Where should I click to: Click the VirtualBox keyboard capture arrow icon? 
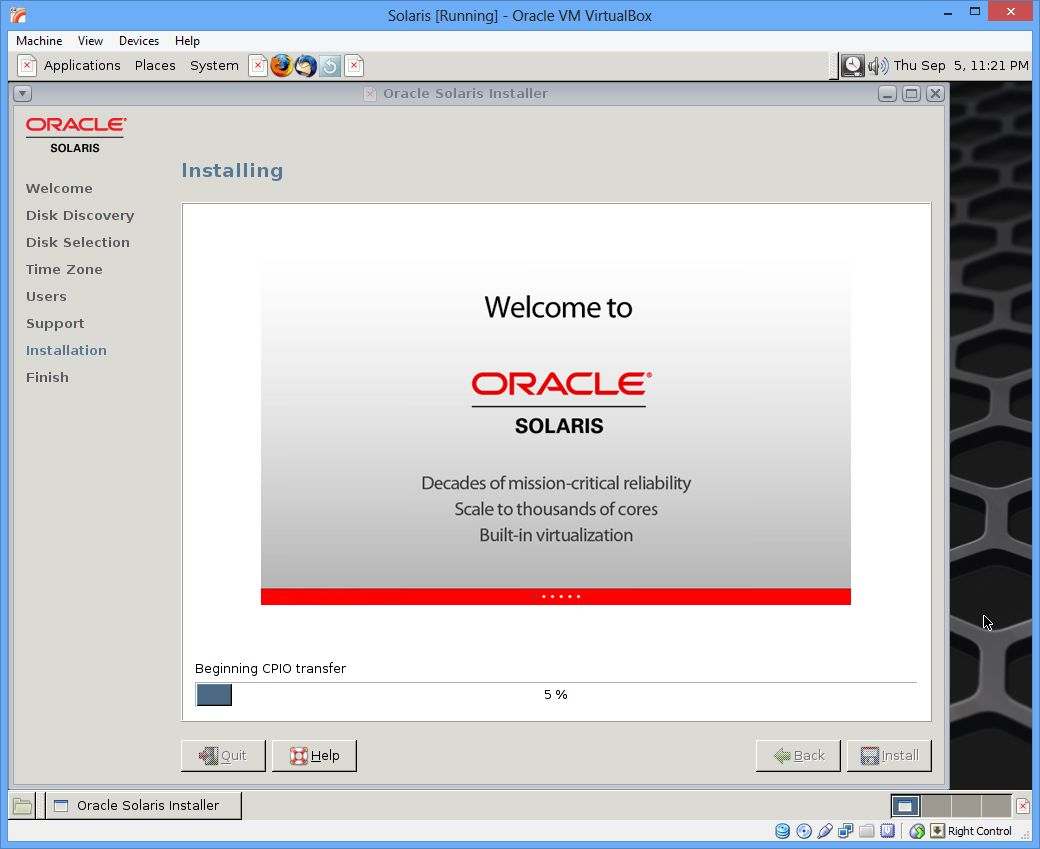pyautogui.click(x=937, y=831)
